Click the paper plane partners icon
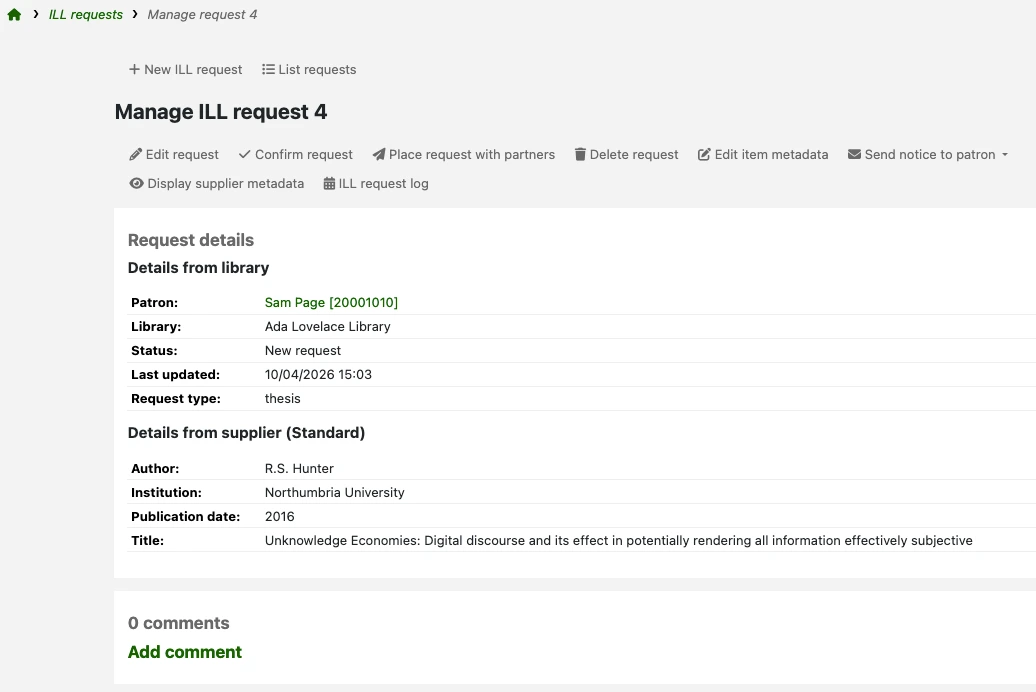Viewport: 1036px width, 692px height. pos(379,155)
